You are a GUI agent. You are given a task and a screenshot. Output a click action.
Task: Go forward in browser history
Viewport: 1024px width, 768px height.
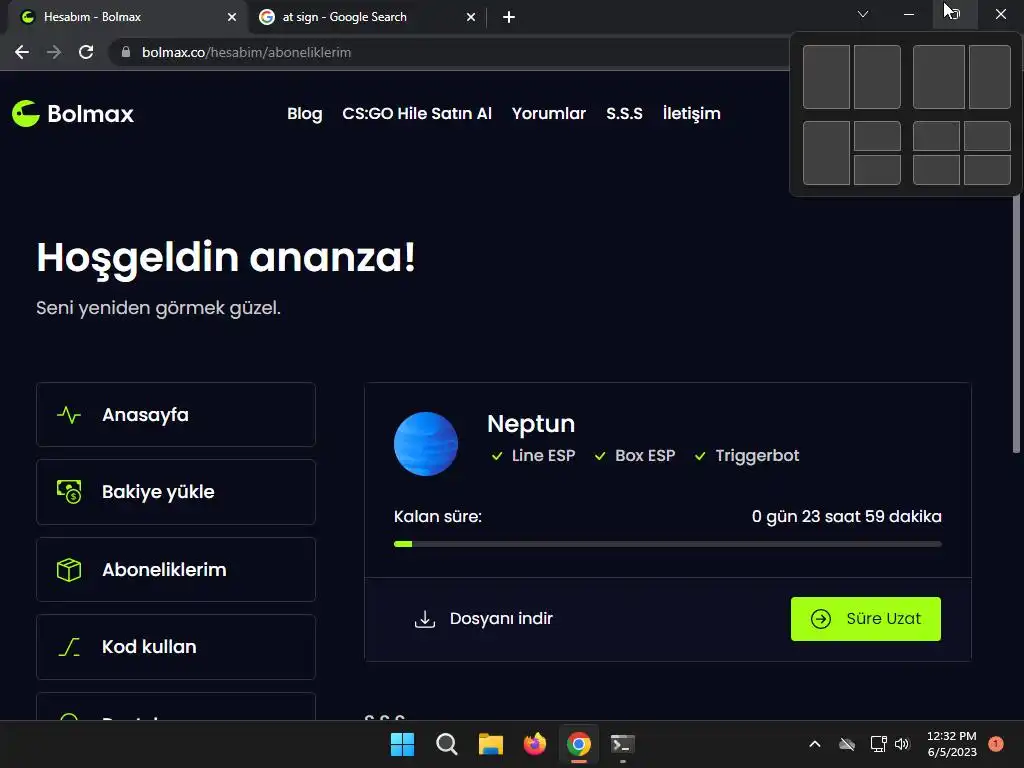tap(54, 52)
